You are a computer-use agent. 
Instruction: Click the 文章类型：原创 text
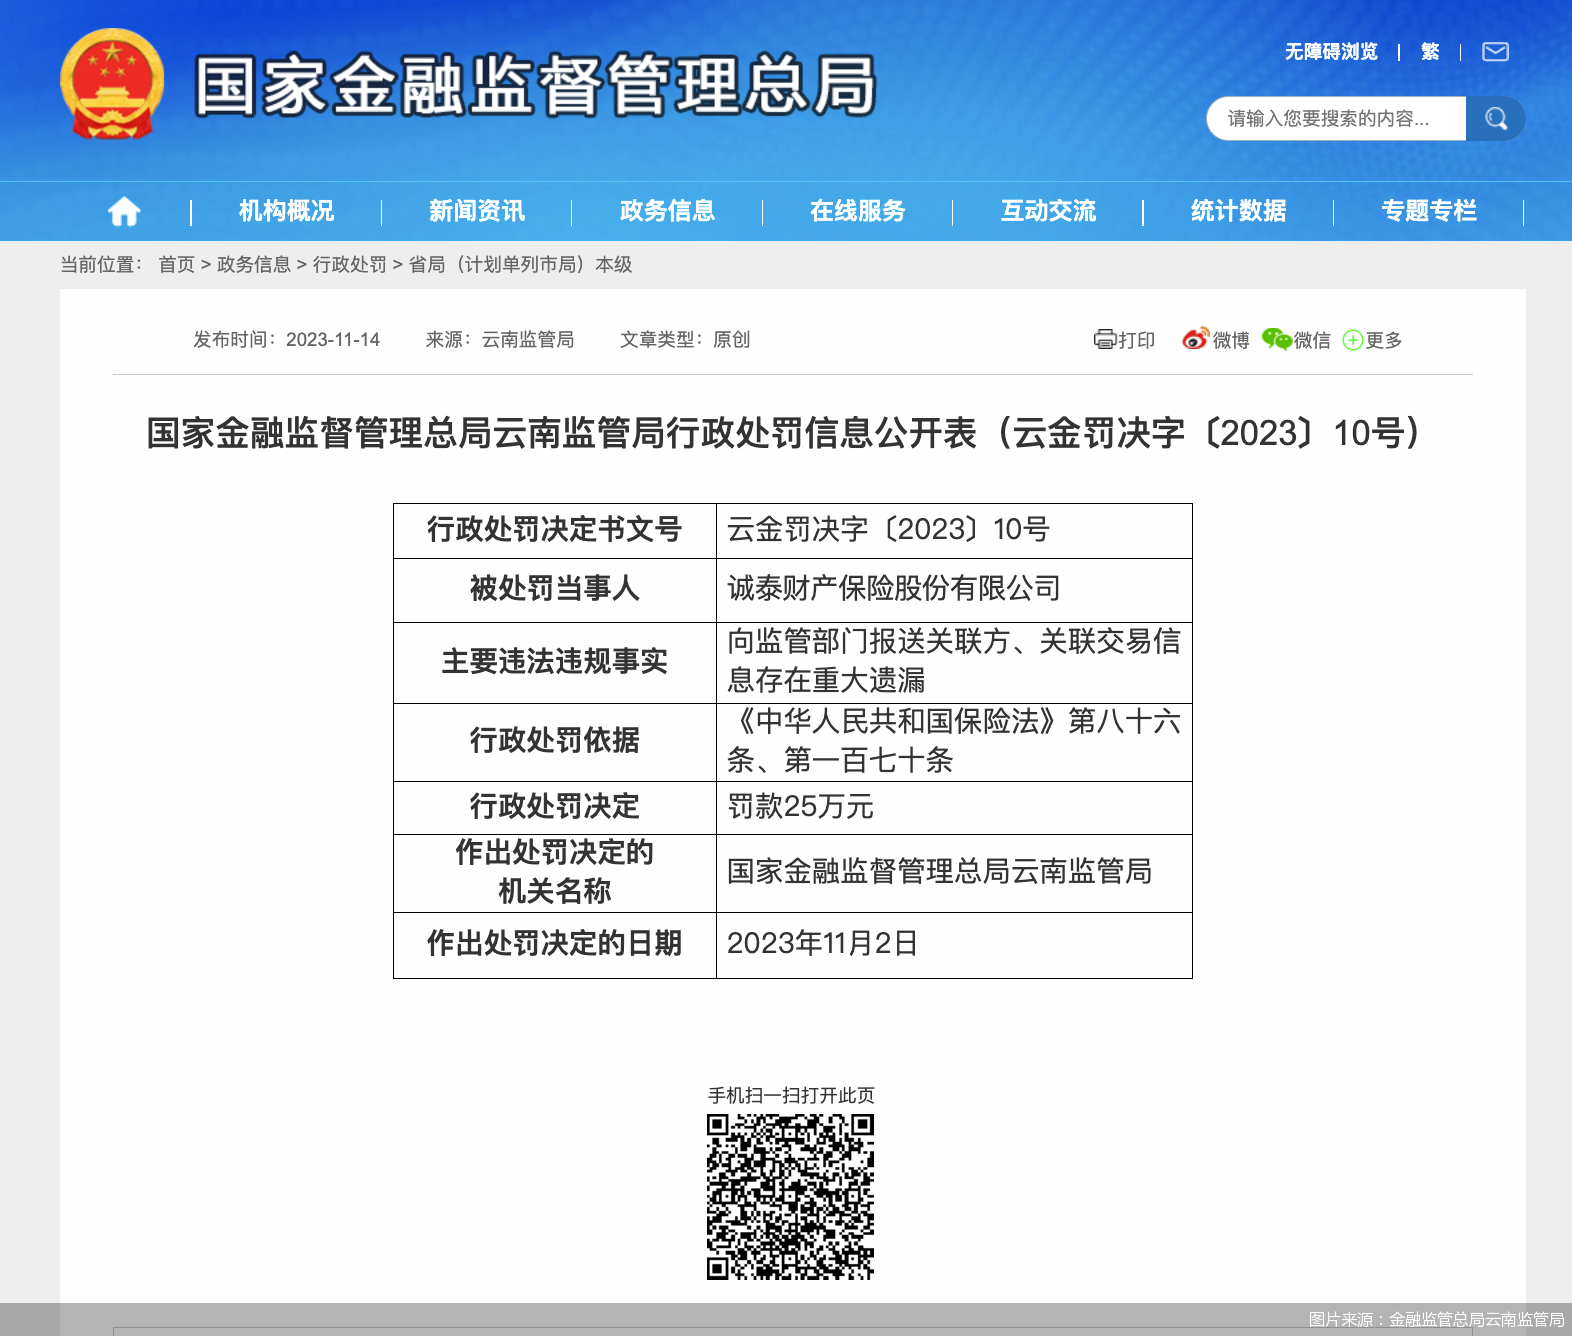[685, 340]
